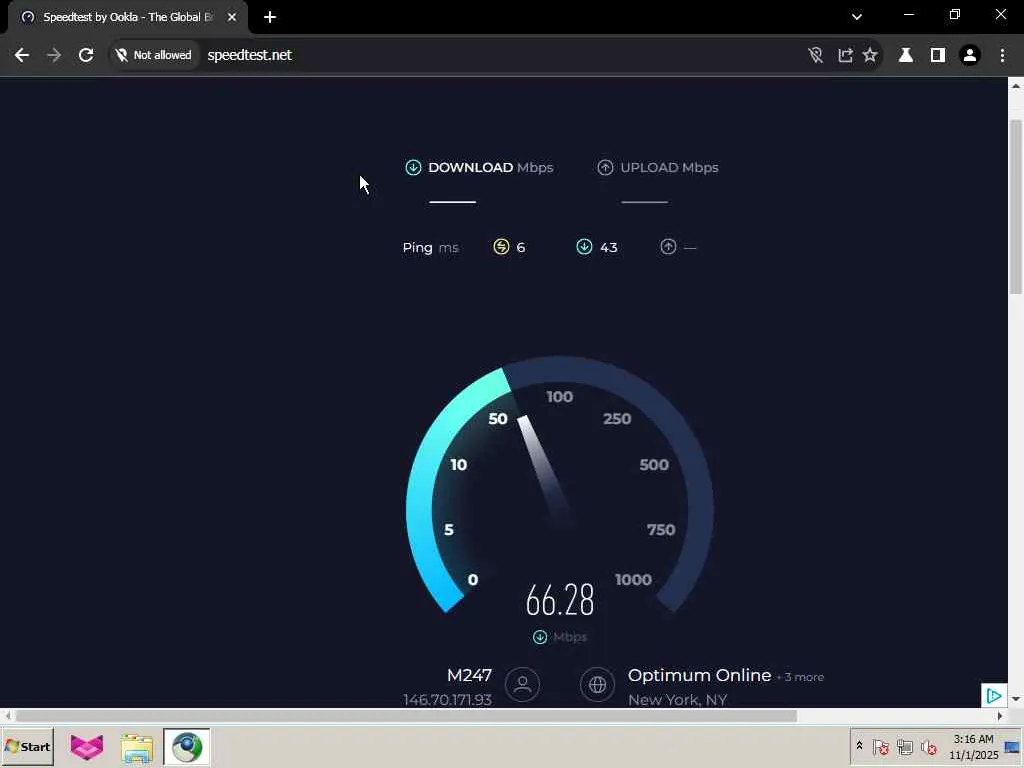Click the scroll-down arrow of the page
The width and height of the screenshot is (1024, 768).
click(x=1016, y=699)
